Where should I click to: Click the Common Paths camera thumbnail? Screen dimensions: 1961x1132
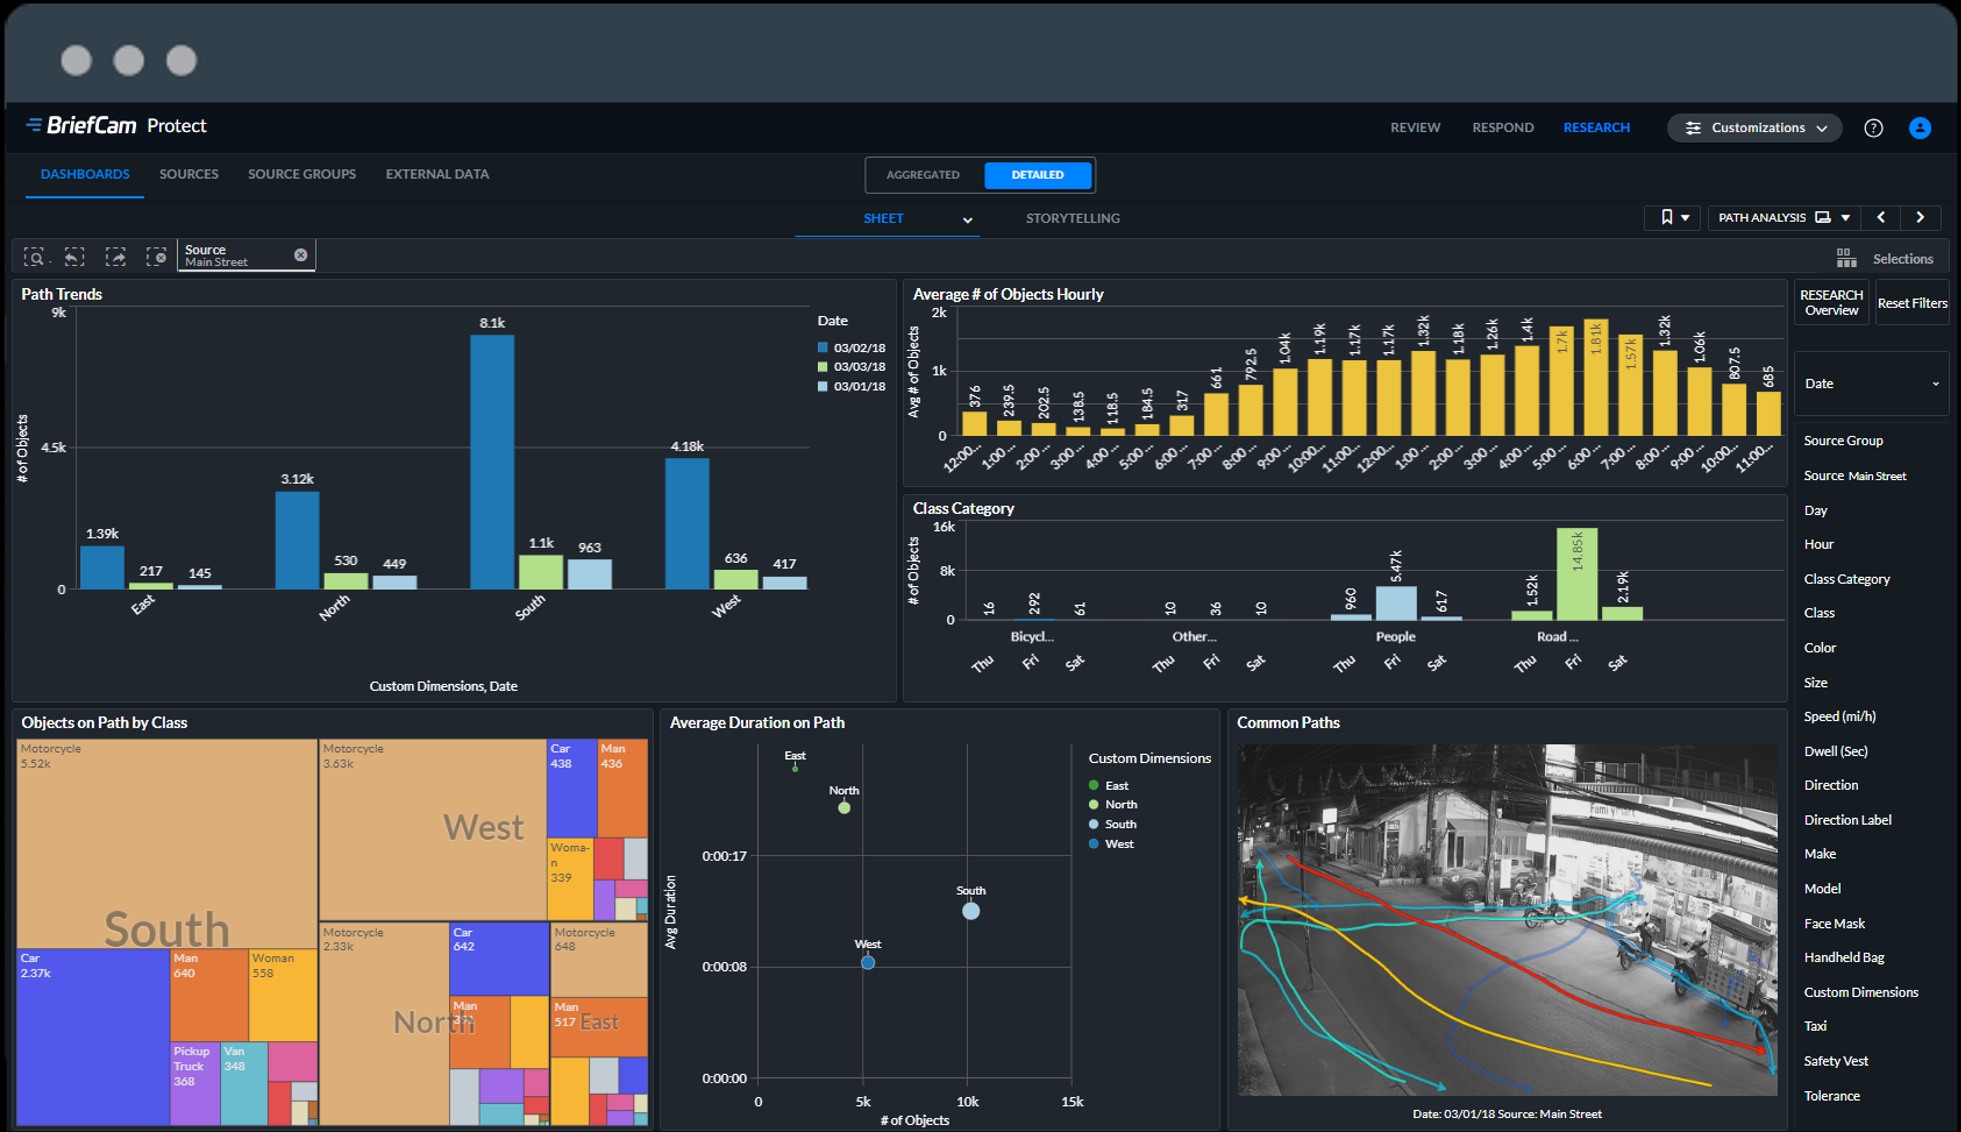[x=1506, y=919]
